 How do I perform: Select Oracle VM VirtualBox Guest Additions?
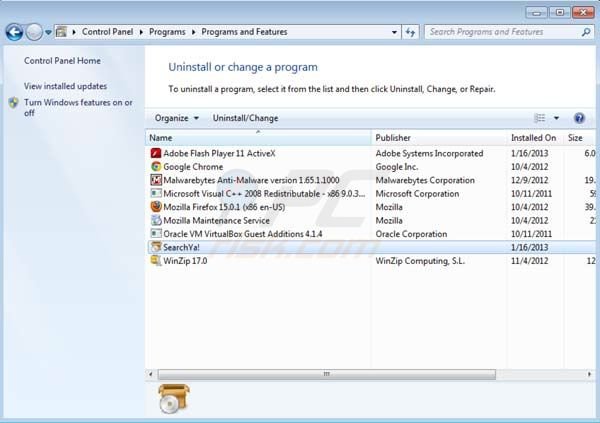pos(372,234)
